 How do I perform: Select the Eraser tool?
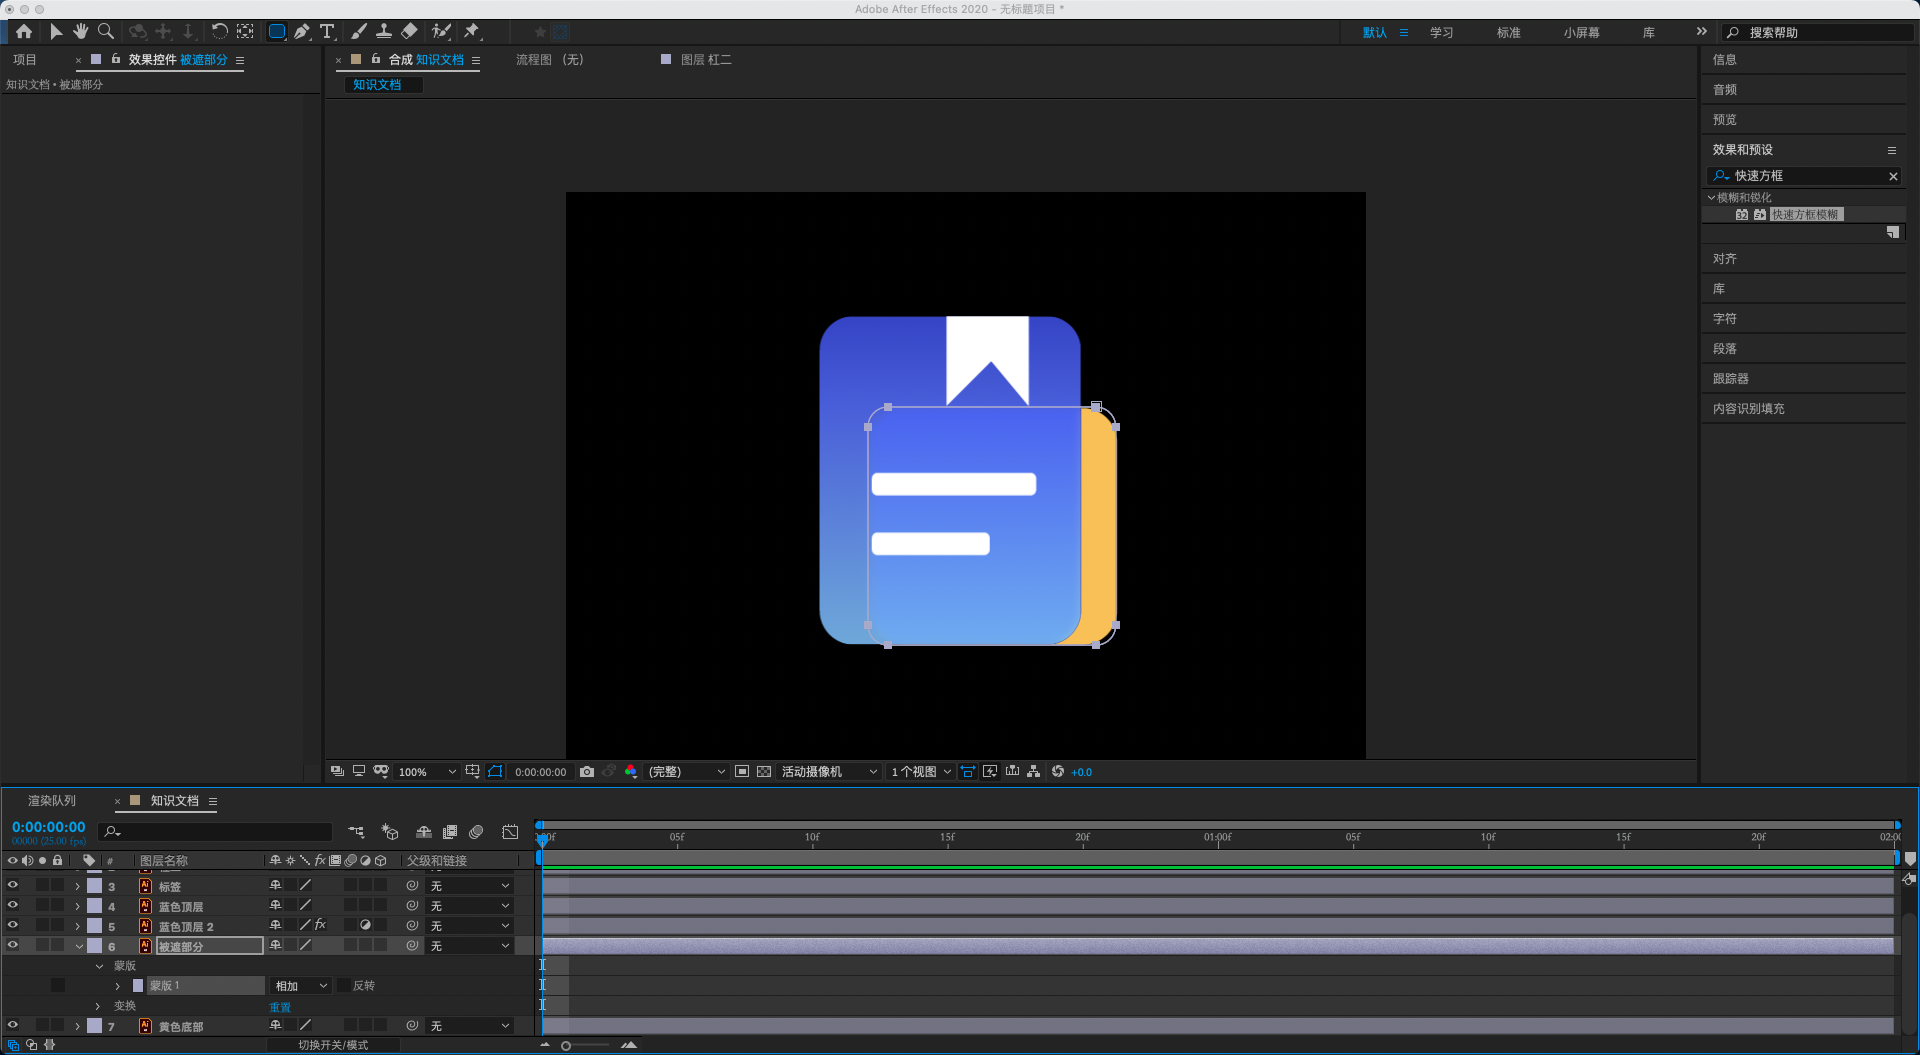[409, 32]
